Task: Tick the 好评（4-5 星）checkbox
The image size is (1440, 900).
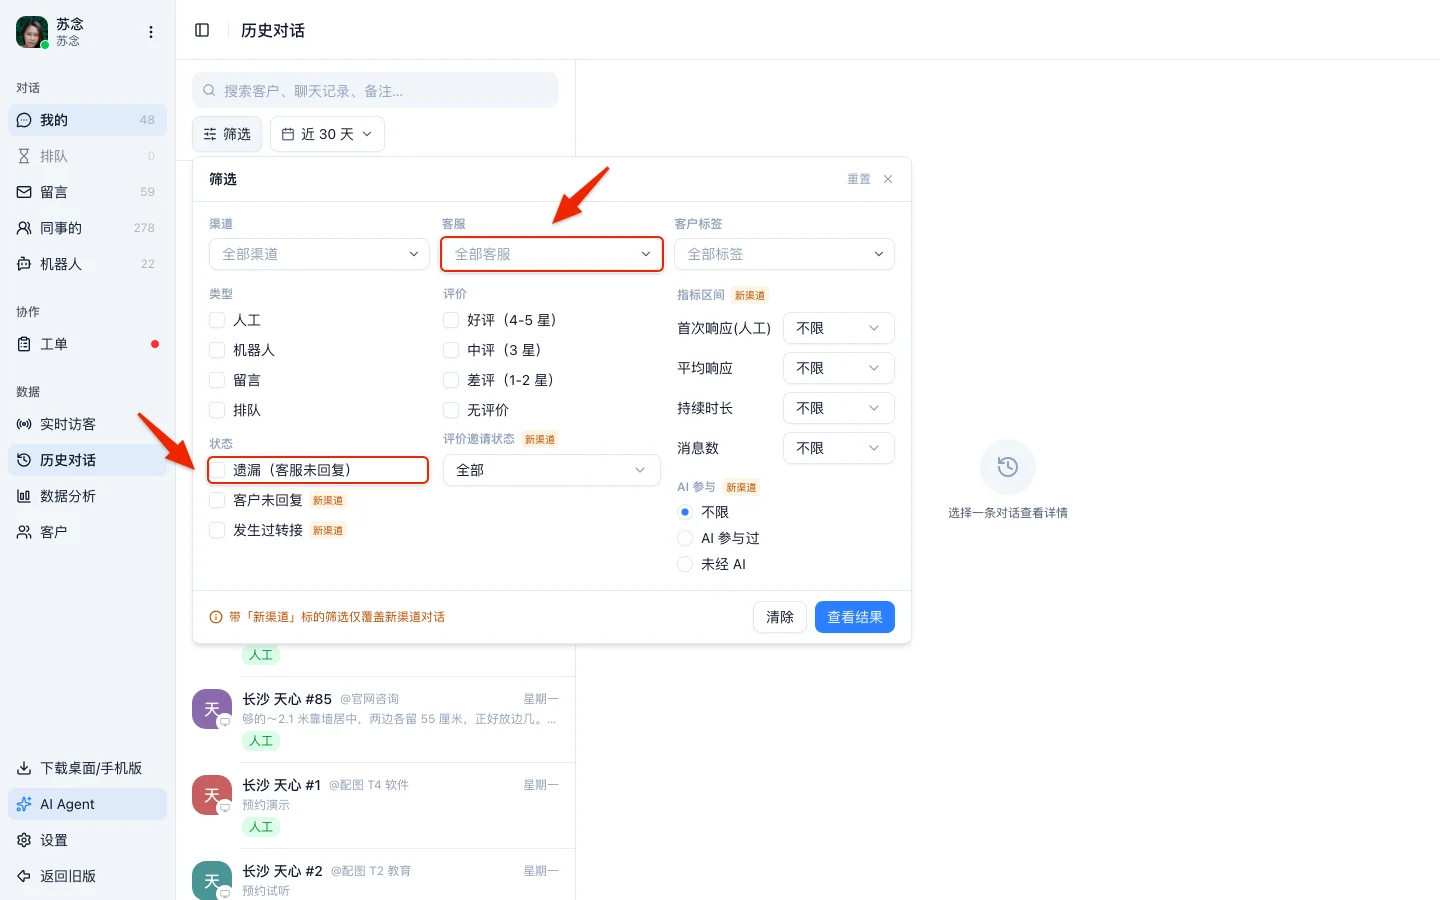Action: 451,320
